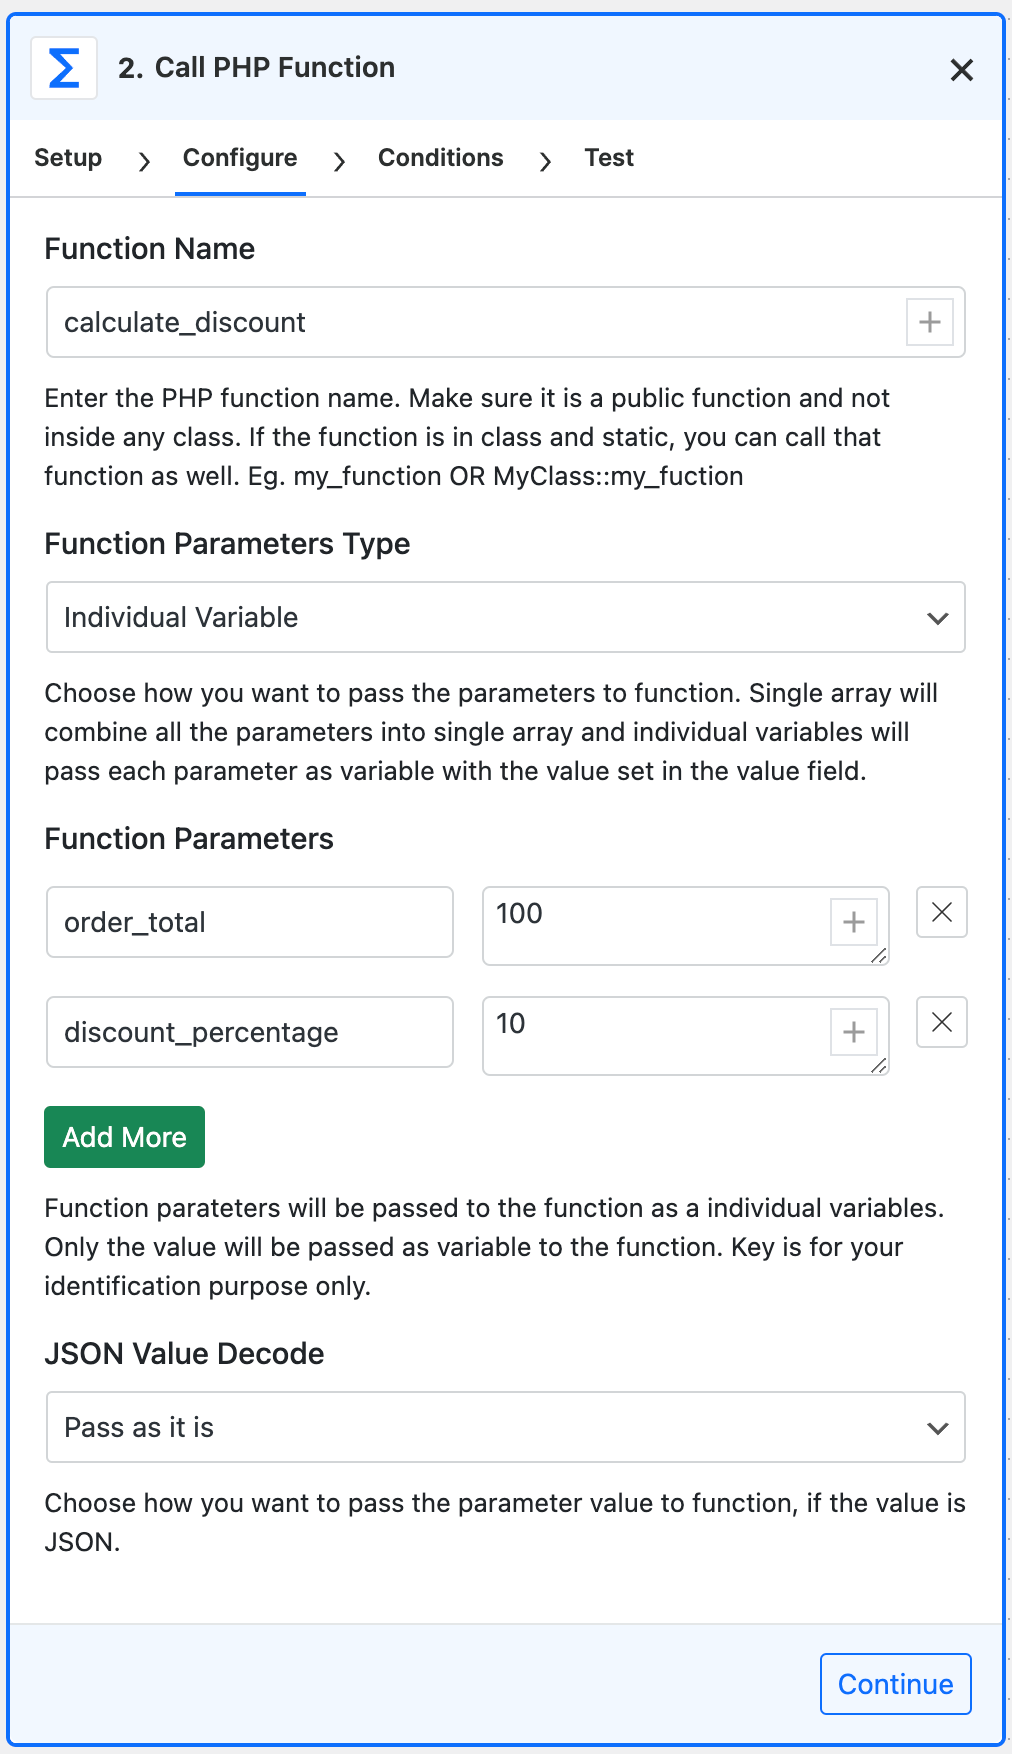This screenshot has width=1012, height=1754.
Task: Click the Continue button
Action: pyautogui.click(x=896, y=1684)
